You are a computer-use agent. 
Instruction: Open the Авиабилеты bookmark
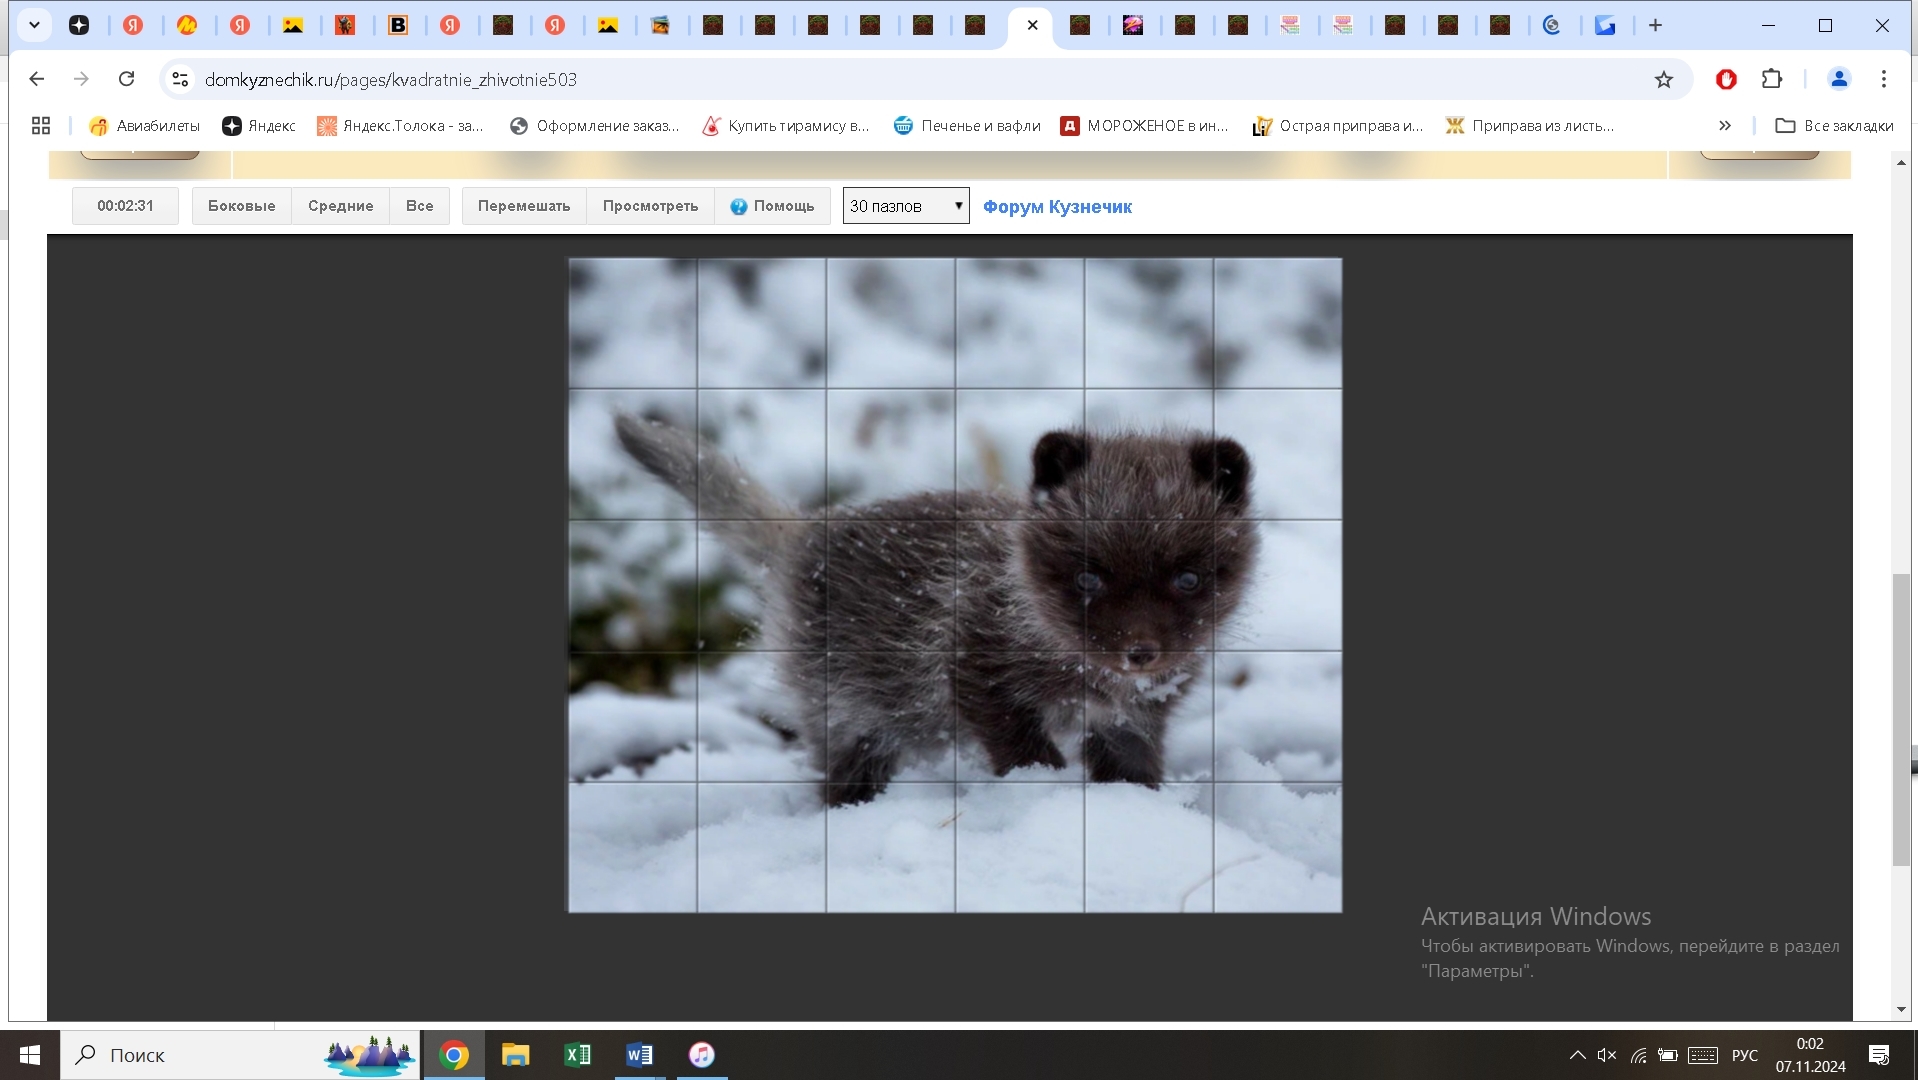pos(144,126)
